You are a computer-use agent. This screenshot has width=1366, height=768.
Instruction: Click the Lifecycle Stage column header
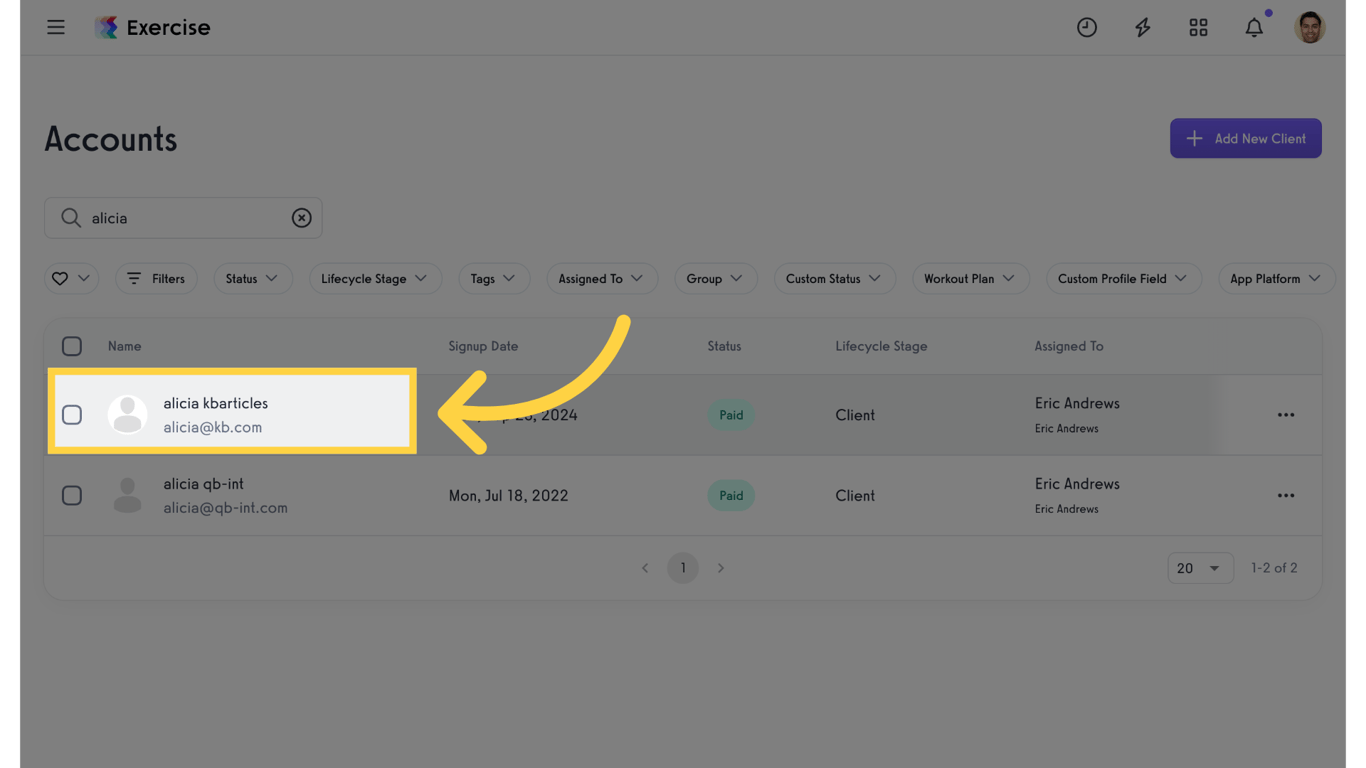pyautogui.click(x=881, y=346)
